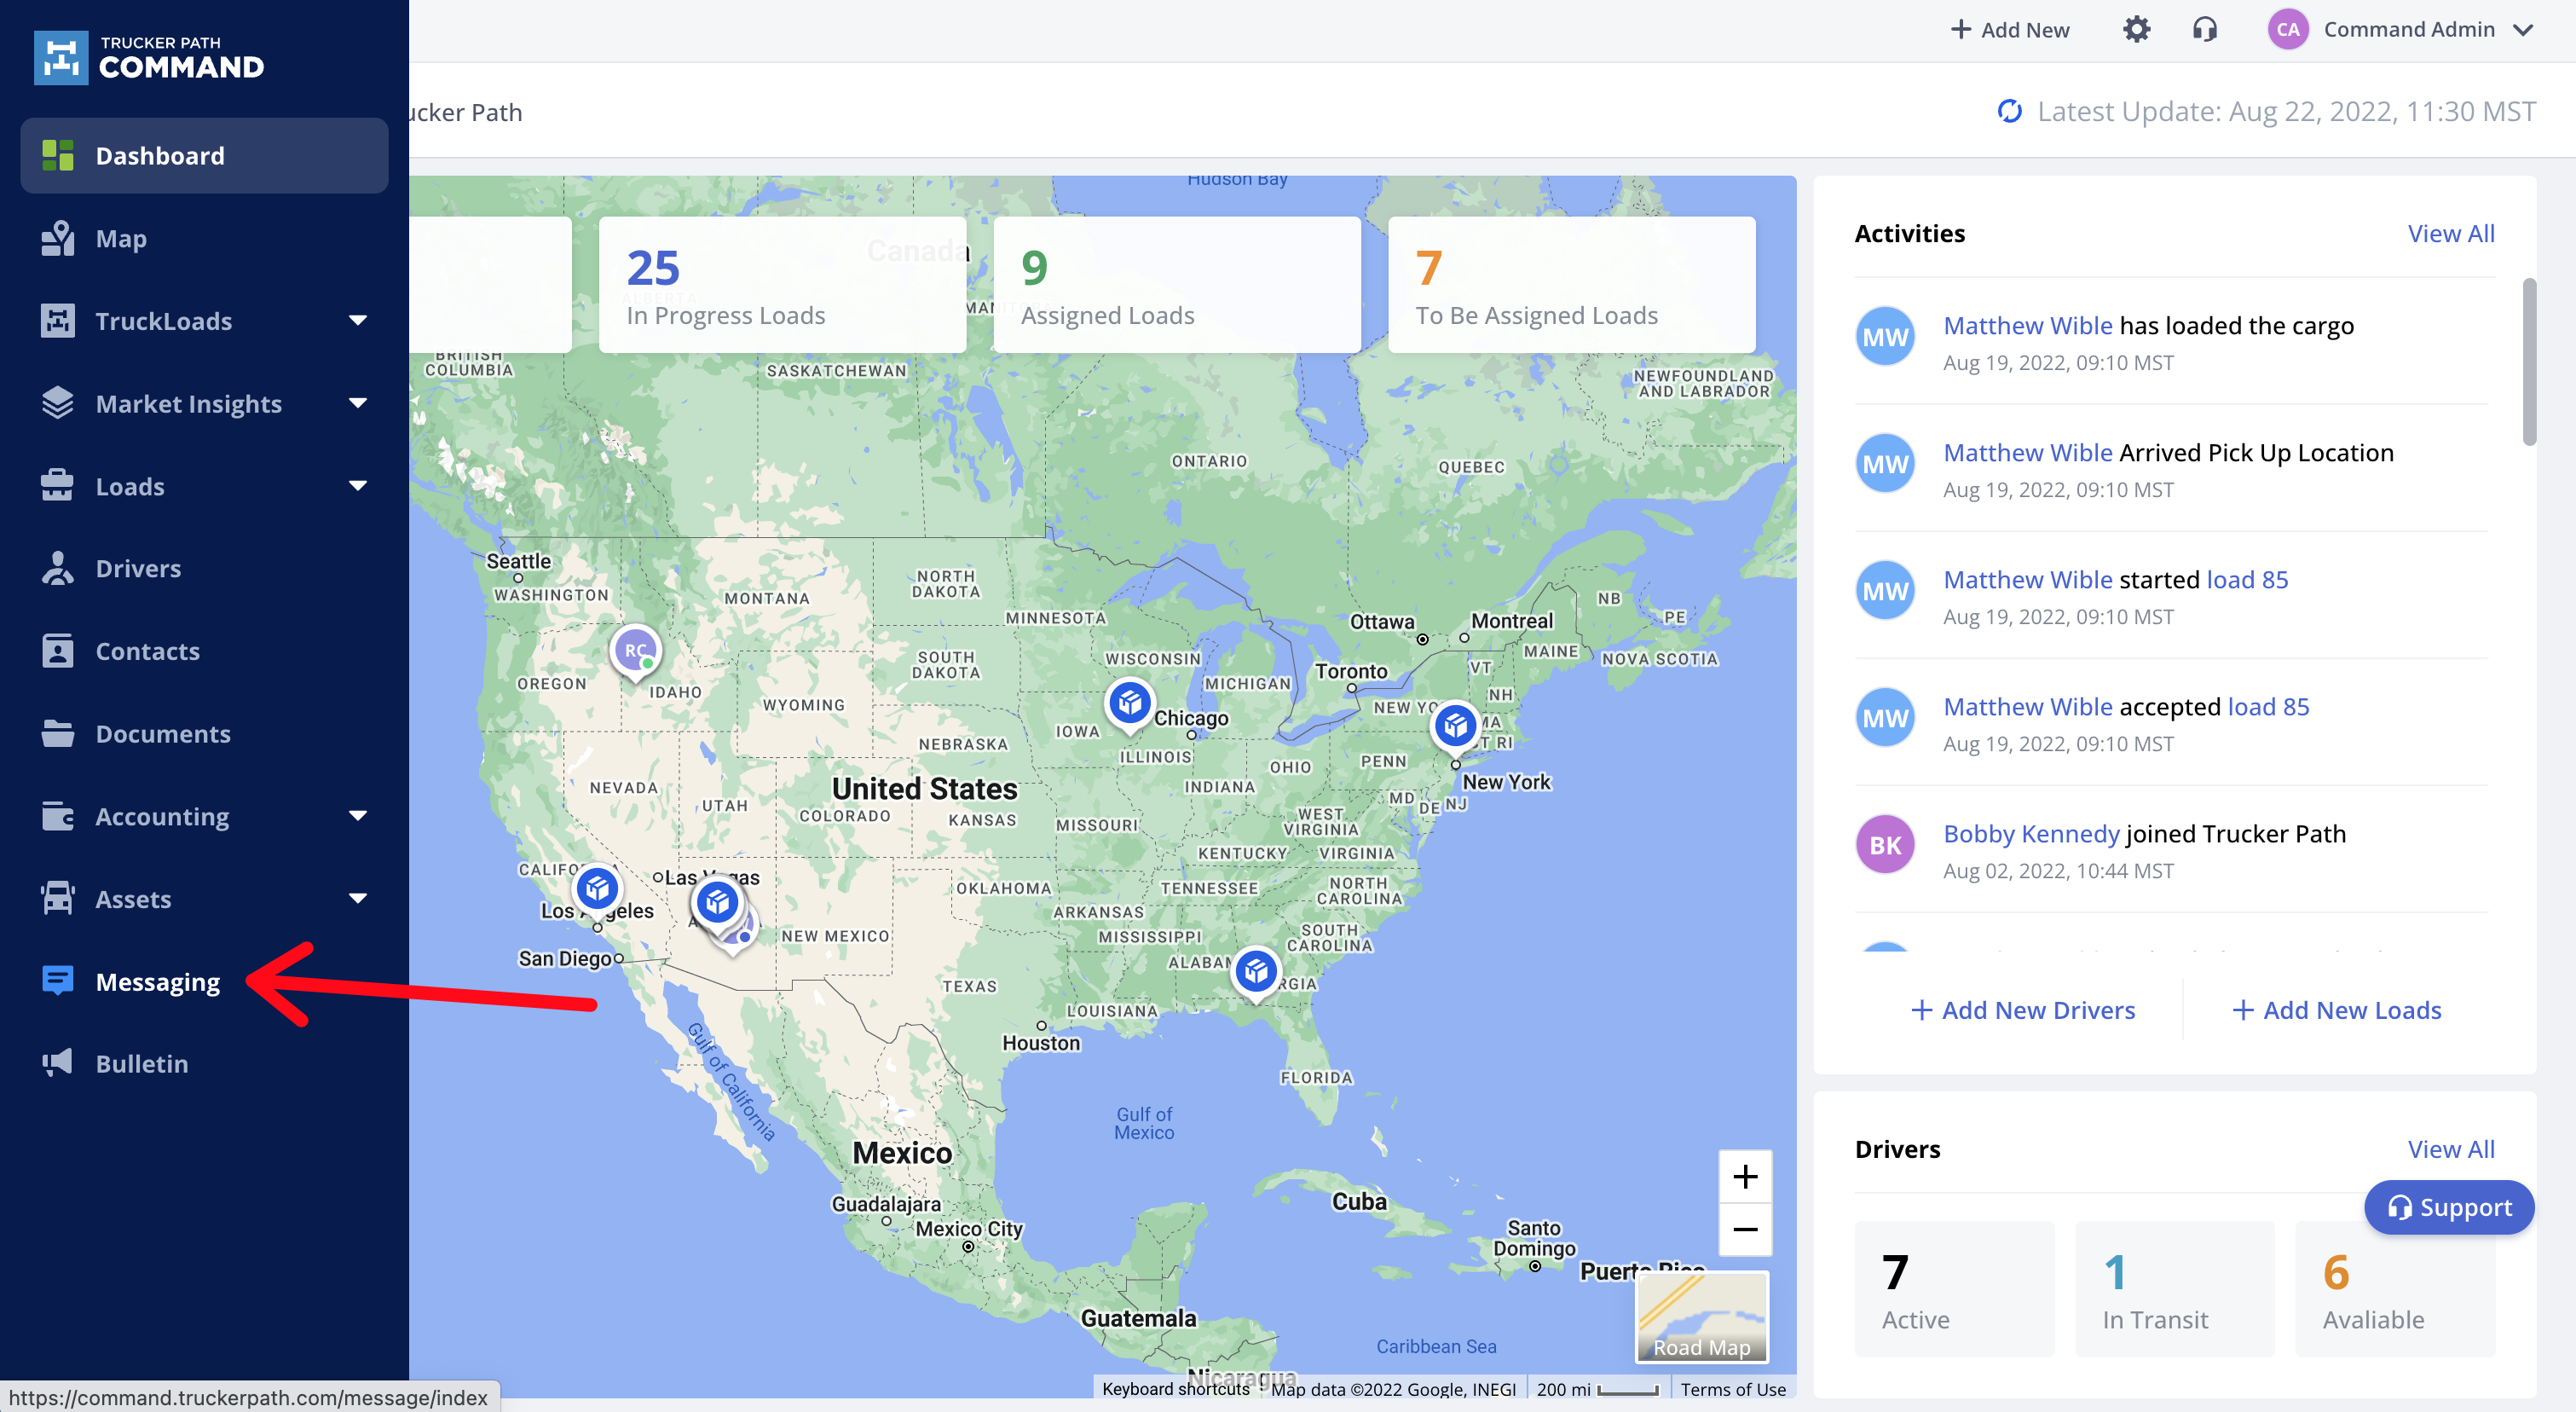Open the 6 Avaliable drivers card
The image size is (2576, 1412).
[2395, 1289]
